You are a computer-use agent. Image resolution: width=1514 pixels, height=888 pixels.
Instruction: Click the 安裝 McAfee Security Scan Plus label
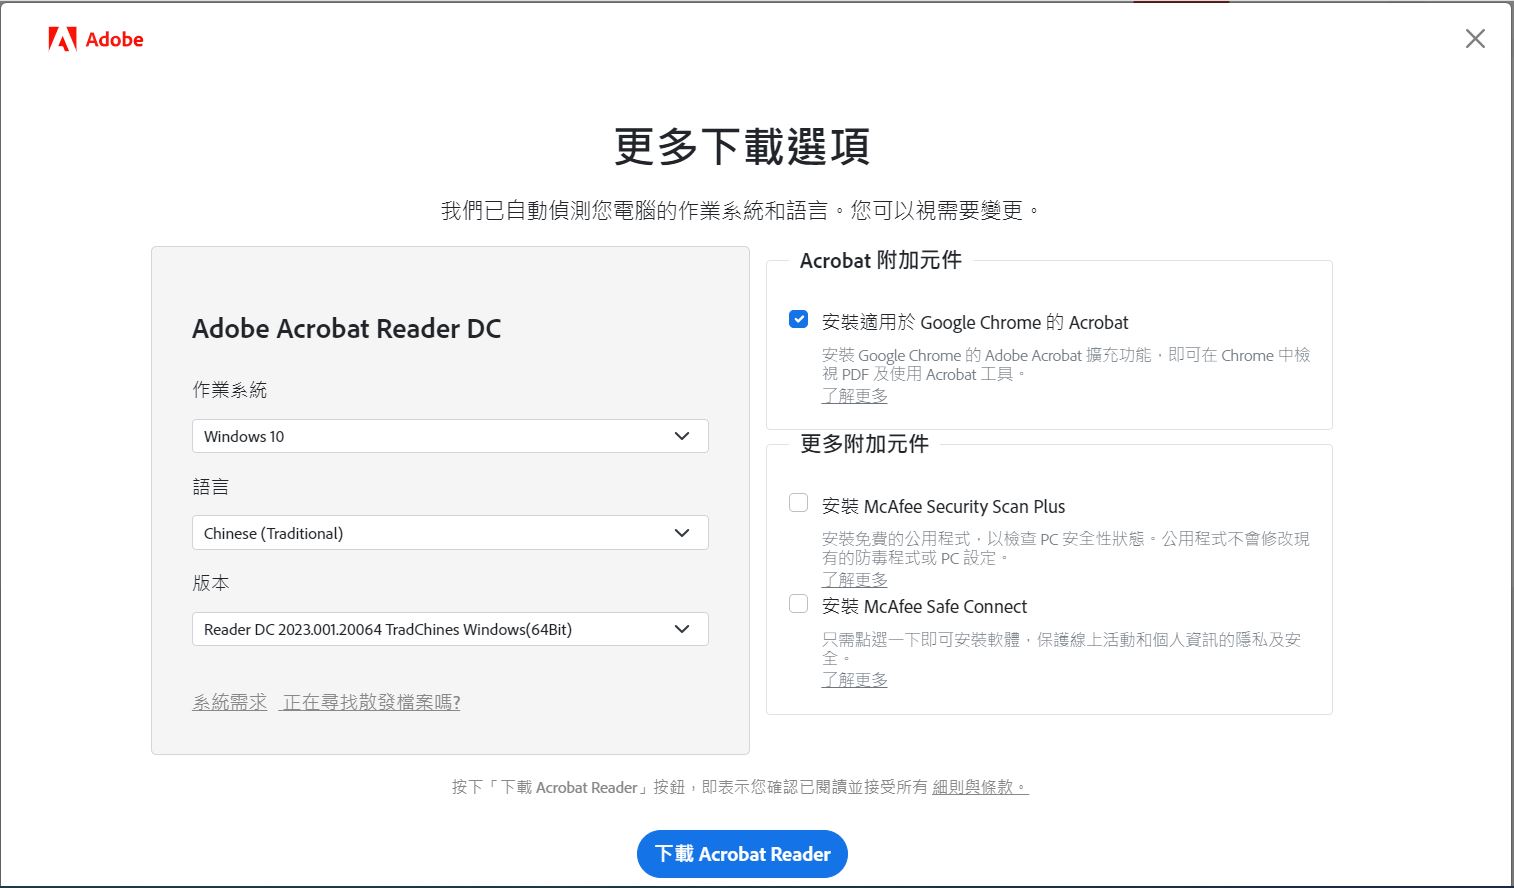[x=943, y=506]
